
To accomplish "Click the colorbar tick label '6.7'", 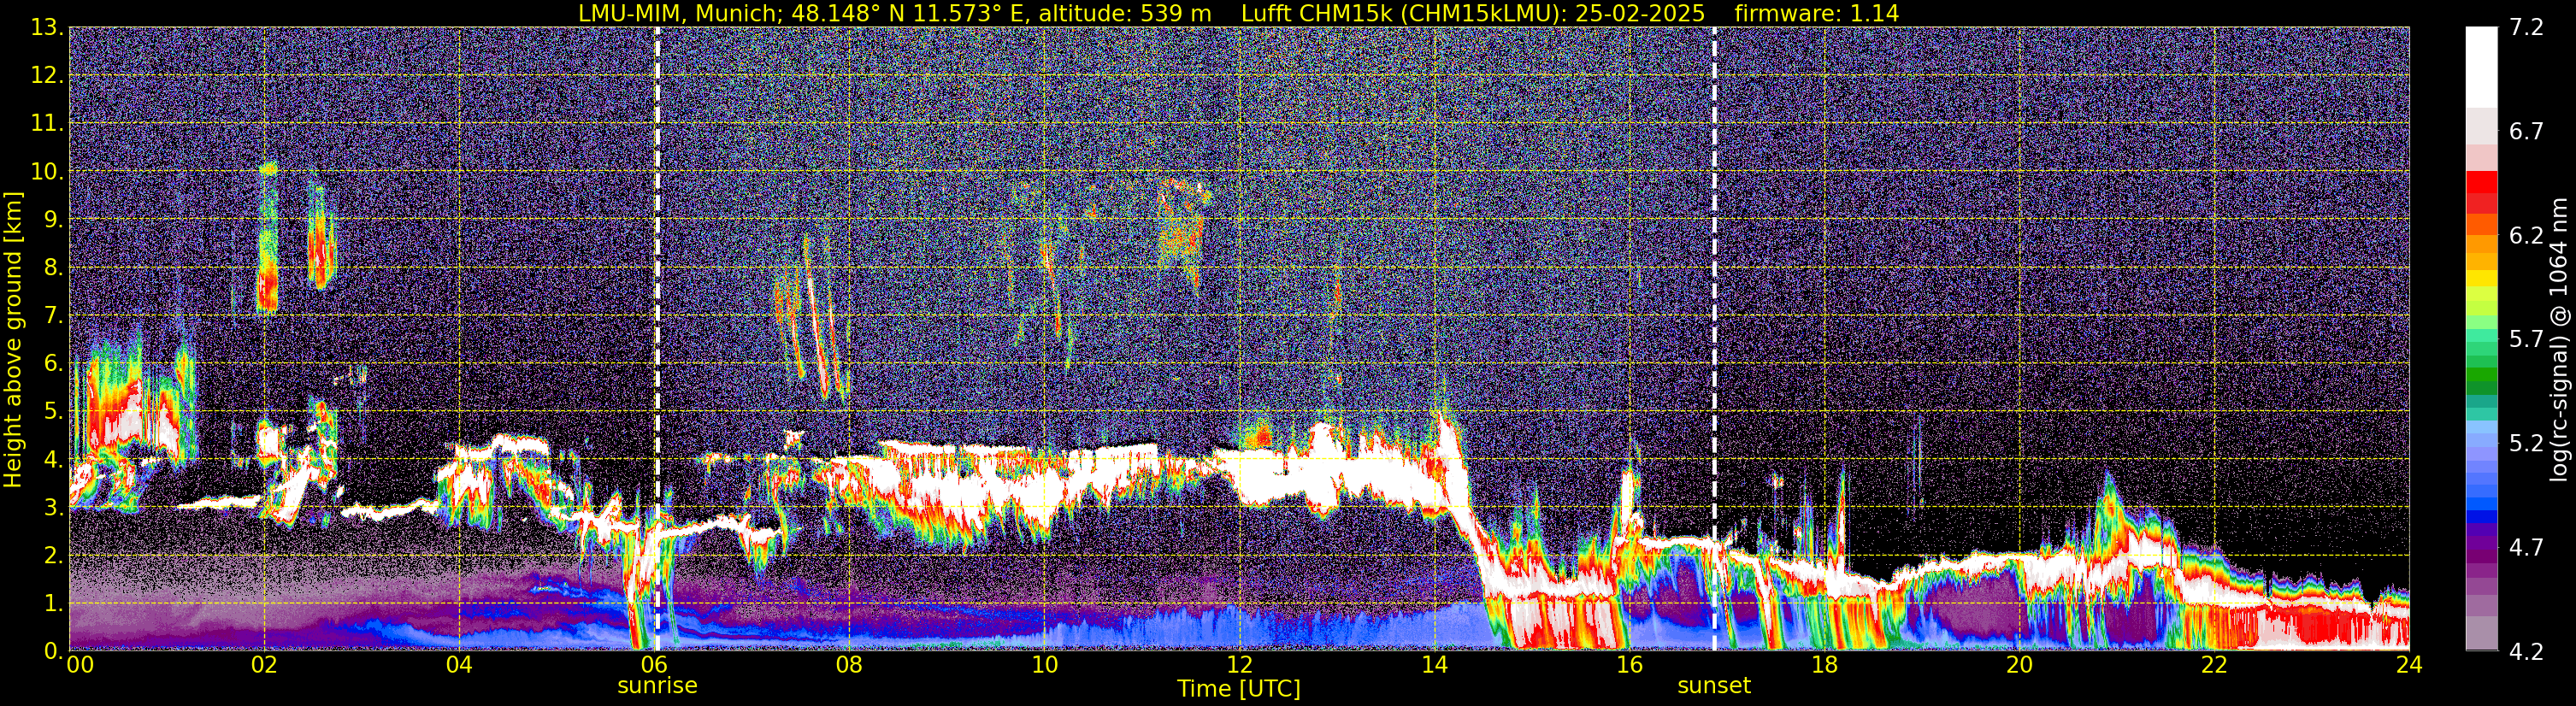I will (x=2526, y=131).
